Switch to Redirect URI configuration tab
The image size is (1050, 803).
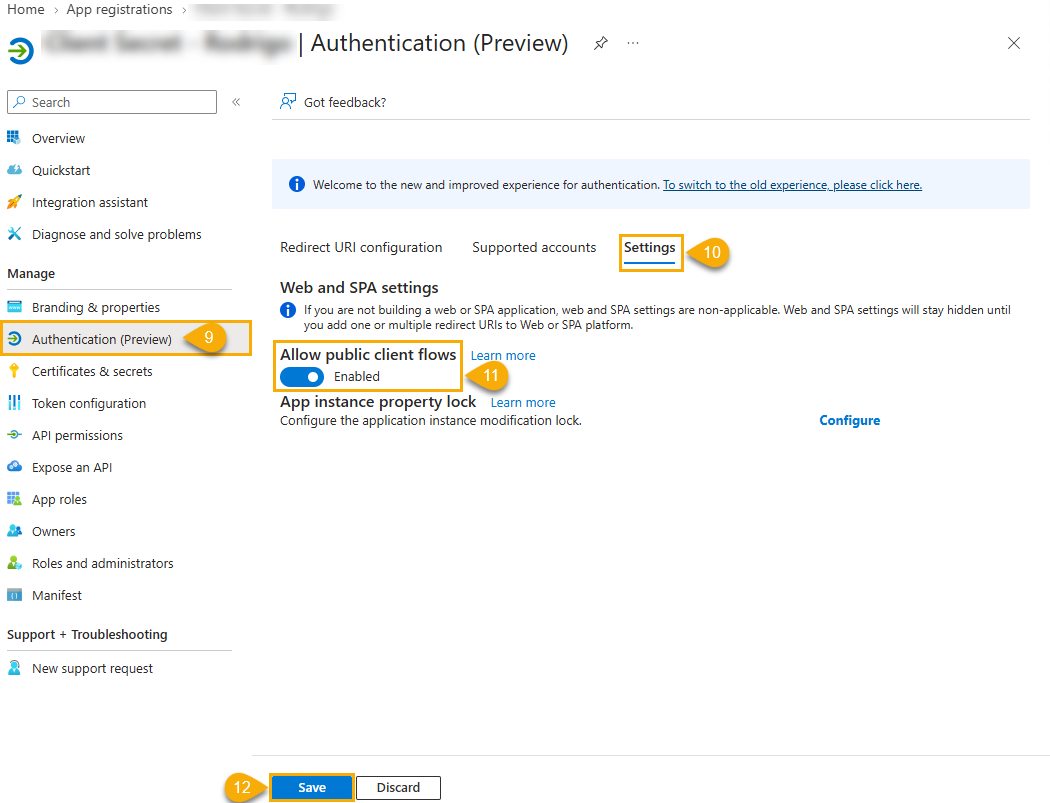(361, 247)
